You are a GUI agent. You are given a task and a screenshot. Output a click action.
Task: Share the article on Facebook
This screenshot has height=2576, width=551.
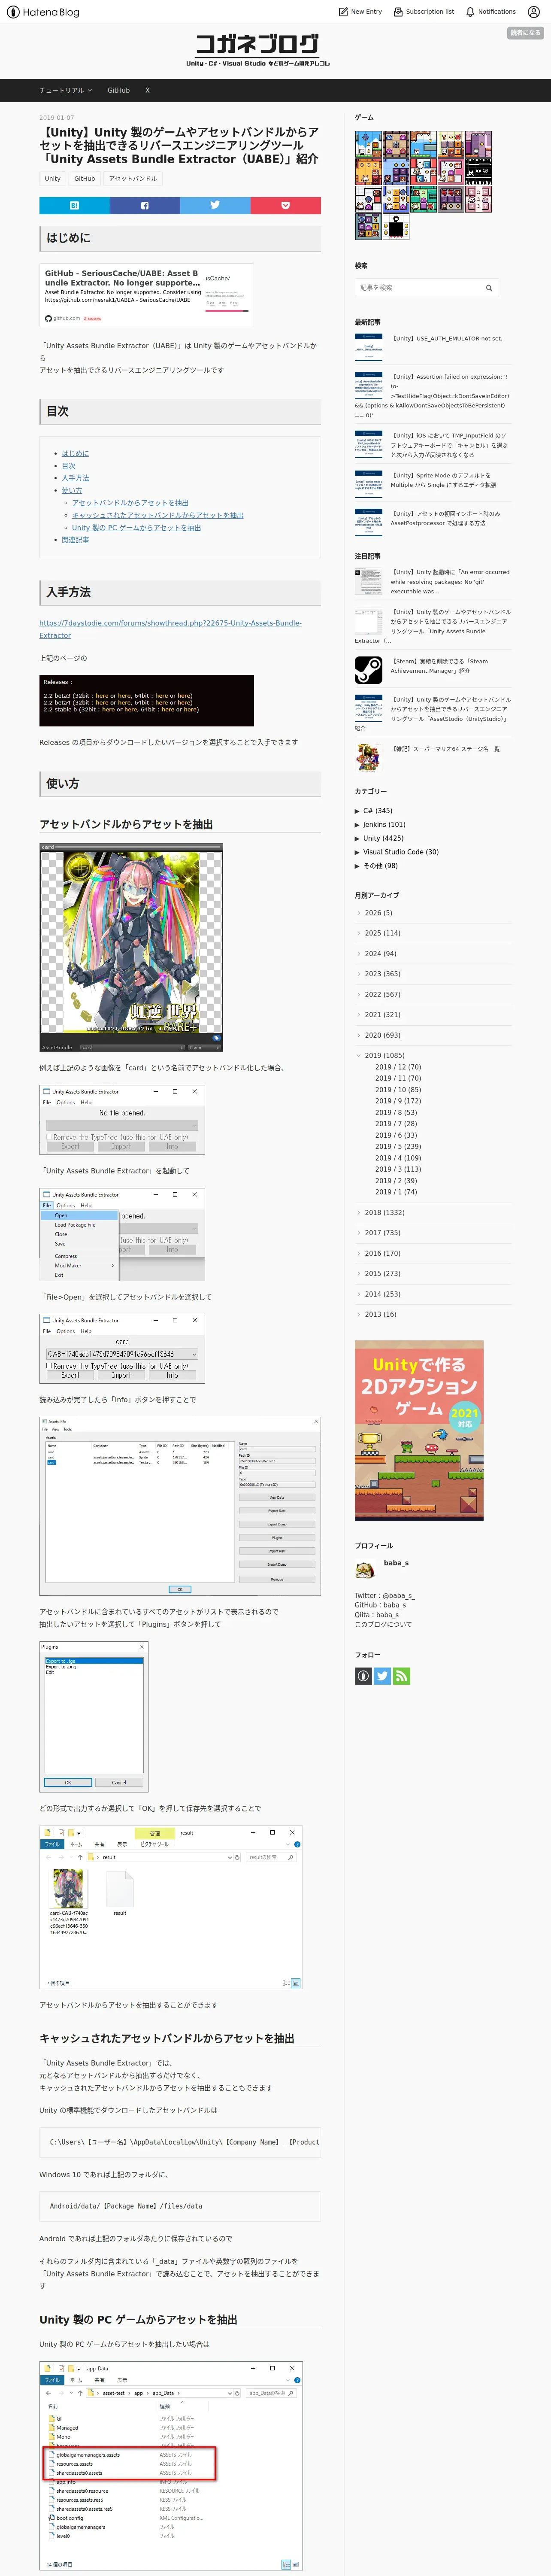point(145,205)
